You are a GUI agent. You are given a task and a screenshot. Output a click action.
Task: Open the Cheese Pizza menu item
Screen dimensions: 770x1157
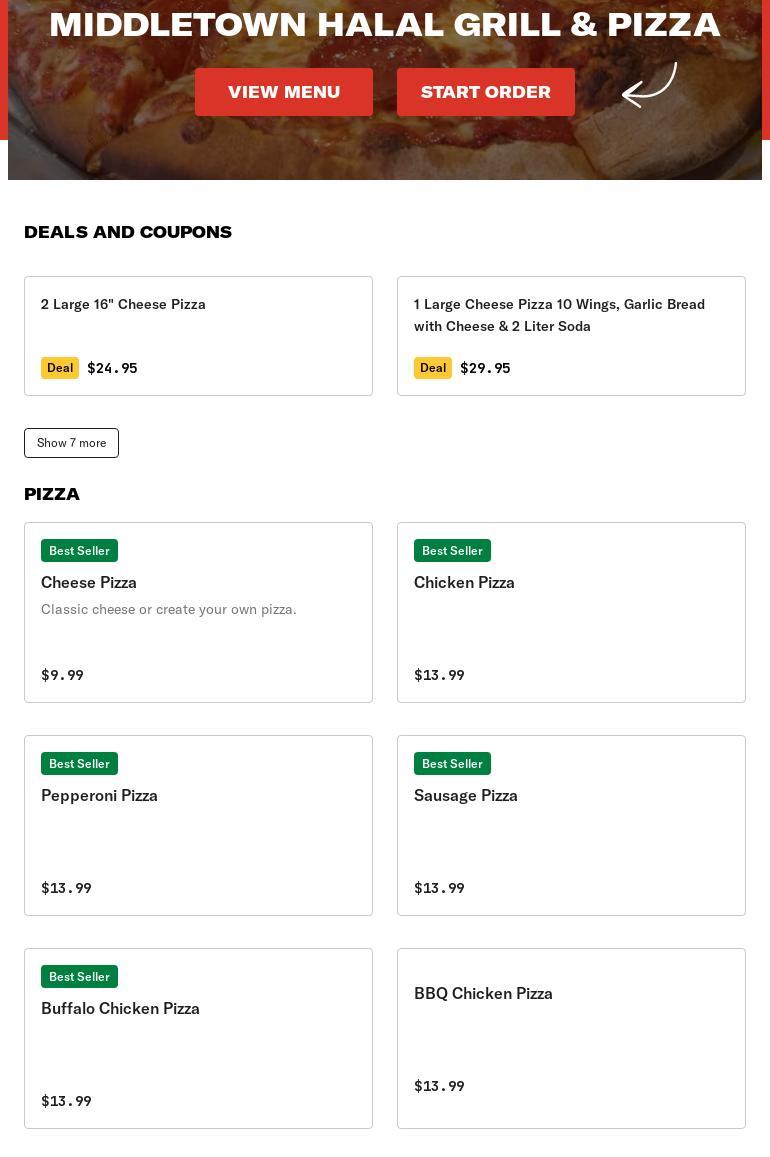point(198,612)
